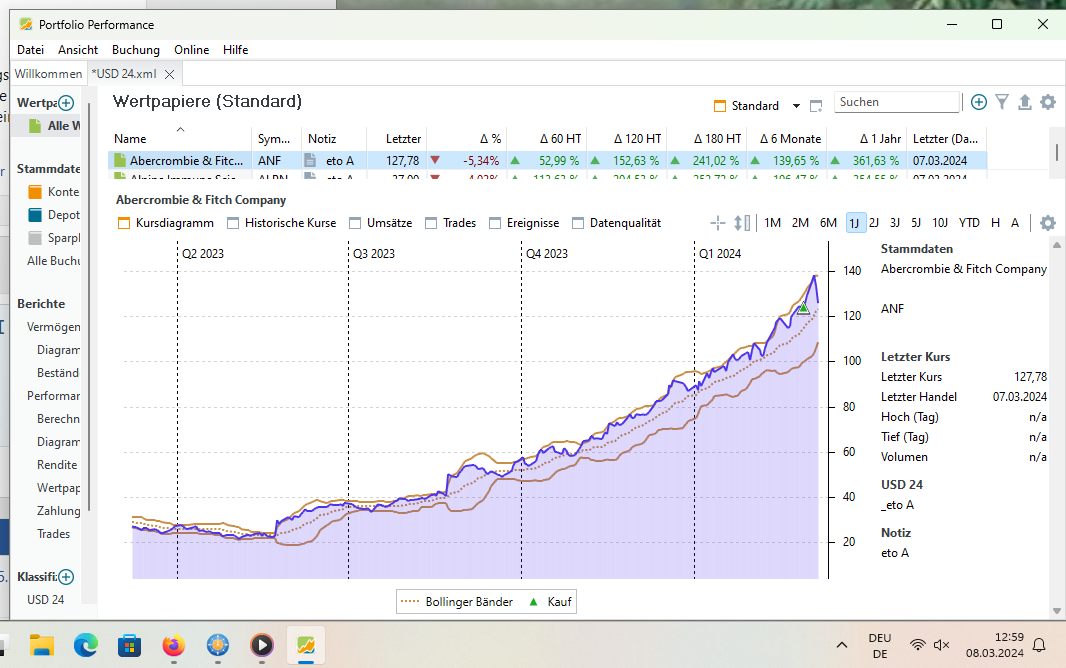The height and width of the screenshot is (668, 1066).
Task: Enable the Umsätze checkbox
Action: [x=355, y=223]
